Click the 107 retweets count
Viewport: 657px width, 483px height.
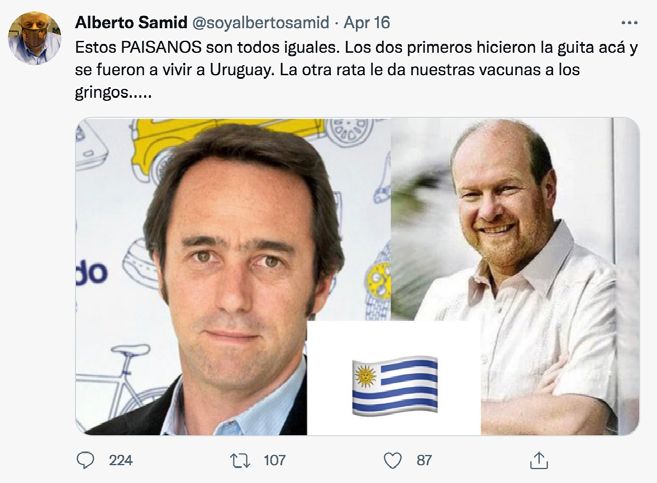pos(274,460)
